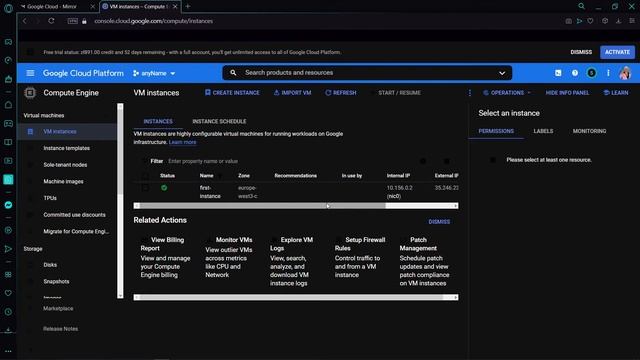Open Messenger in the browser sidebar

(8, 205)
